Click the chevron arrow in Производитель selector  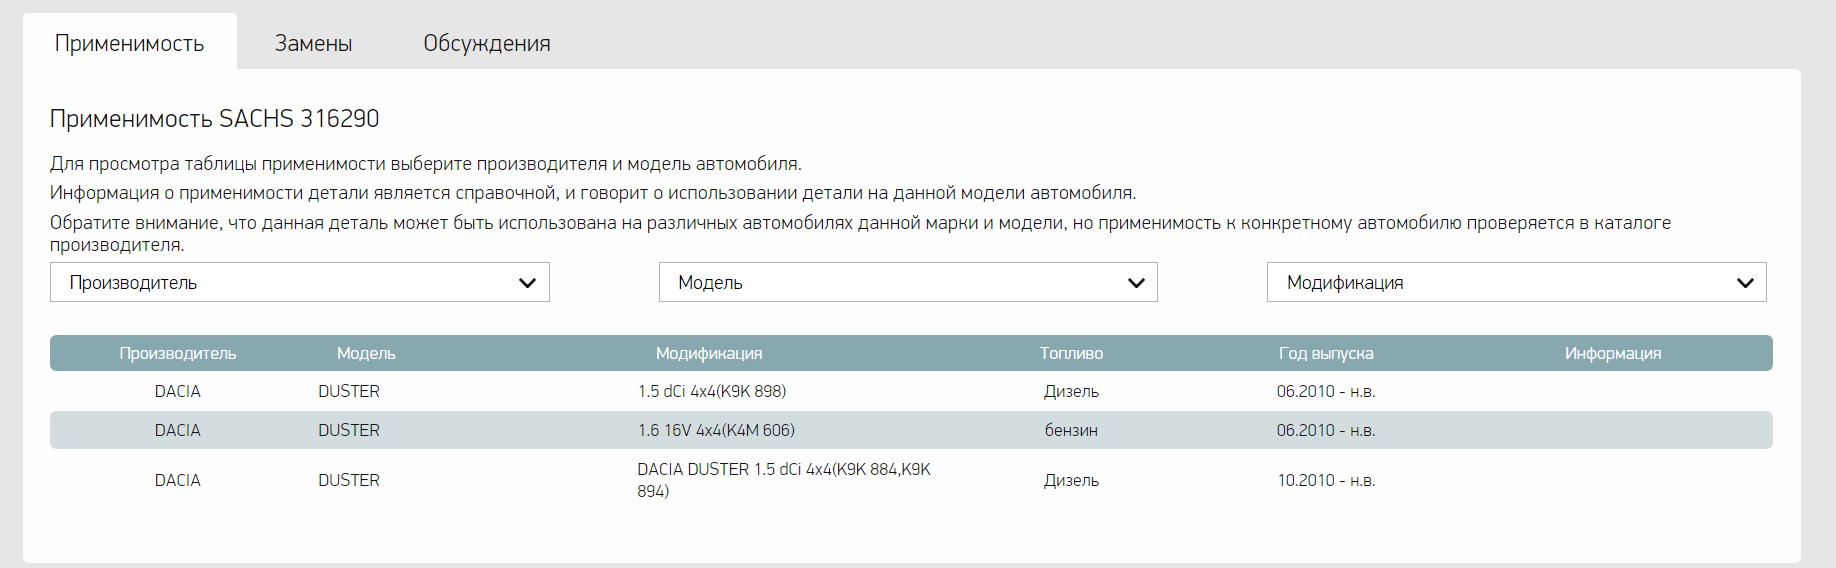(x=527, y=283)
